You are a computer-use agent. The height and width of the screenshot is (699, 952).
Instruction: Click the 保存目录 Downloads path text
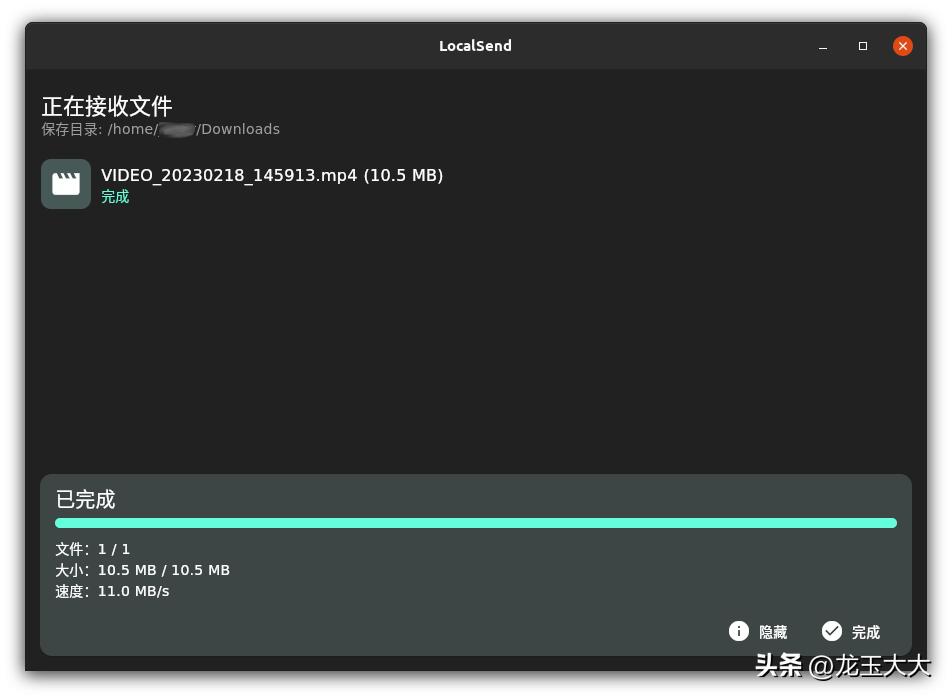(161, 129)
